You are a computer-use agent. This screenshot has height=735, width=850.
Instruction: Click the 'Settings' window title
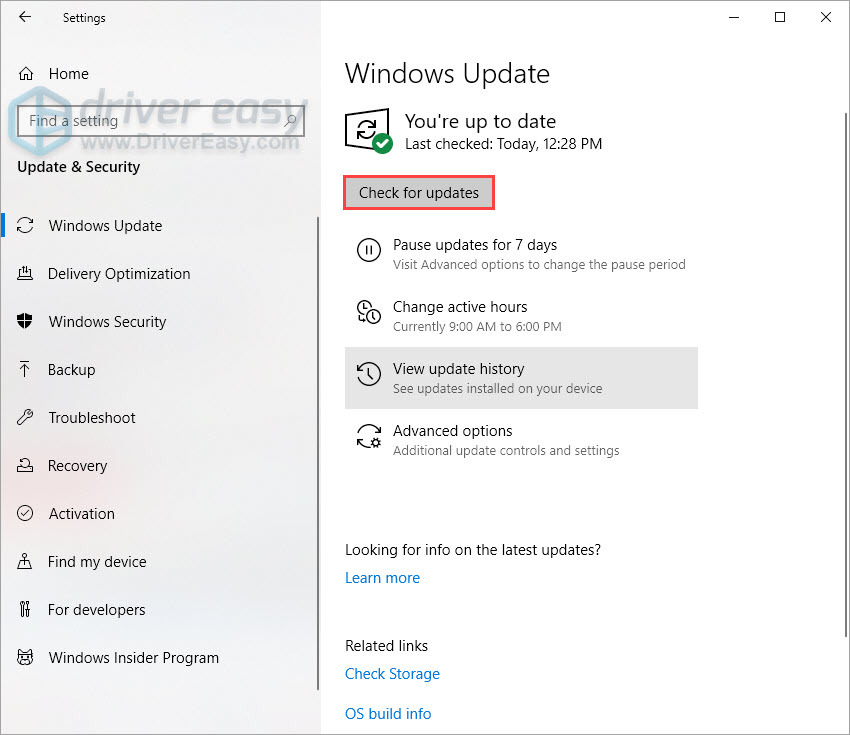84,18
